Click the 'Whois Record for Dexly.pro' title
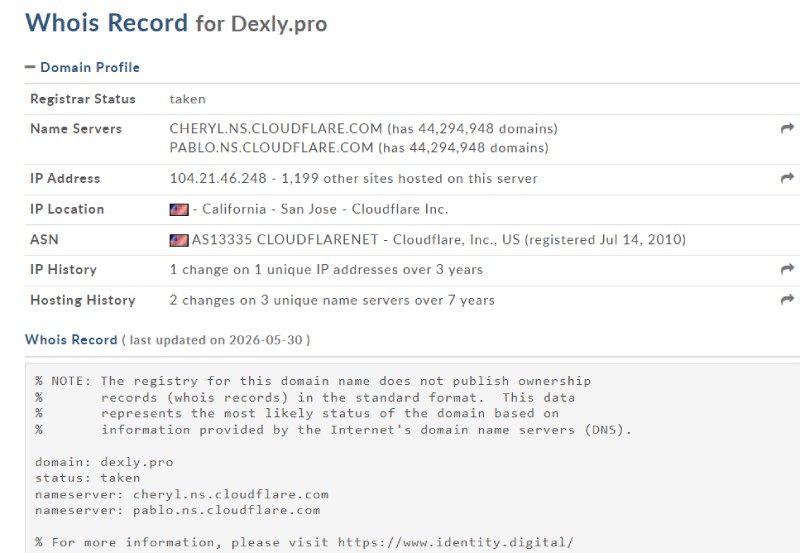The image size is (800, 553). coord(176,23)
